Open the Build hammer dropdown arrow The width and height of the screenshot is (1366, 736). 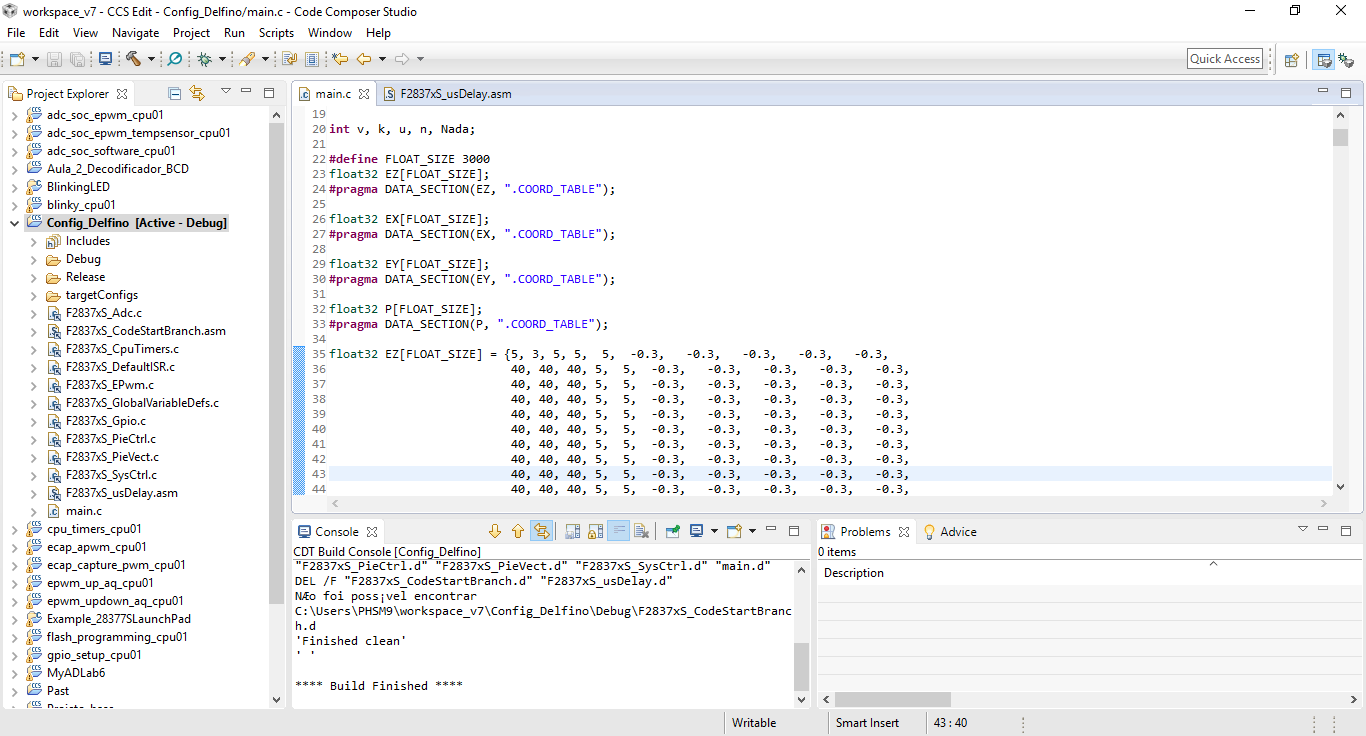[x=151, y=59]
